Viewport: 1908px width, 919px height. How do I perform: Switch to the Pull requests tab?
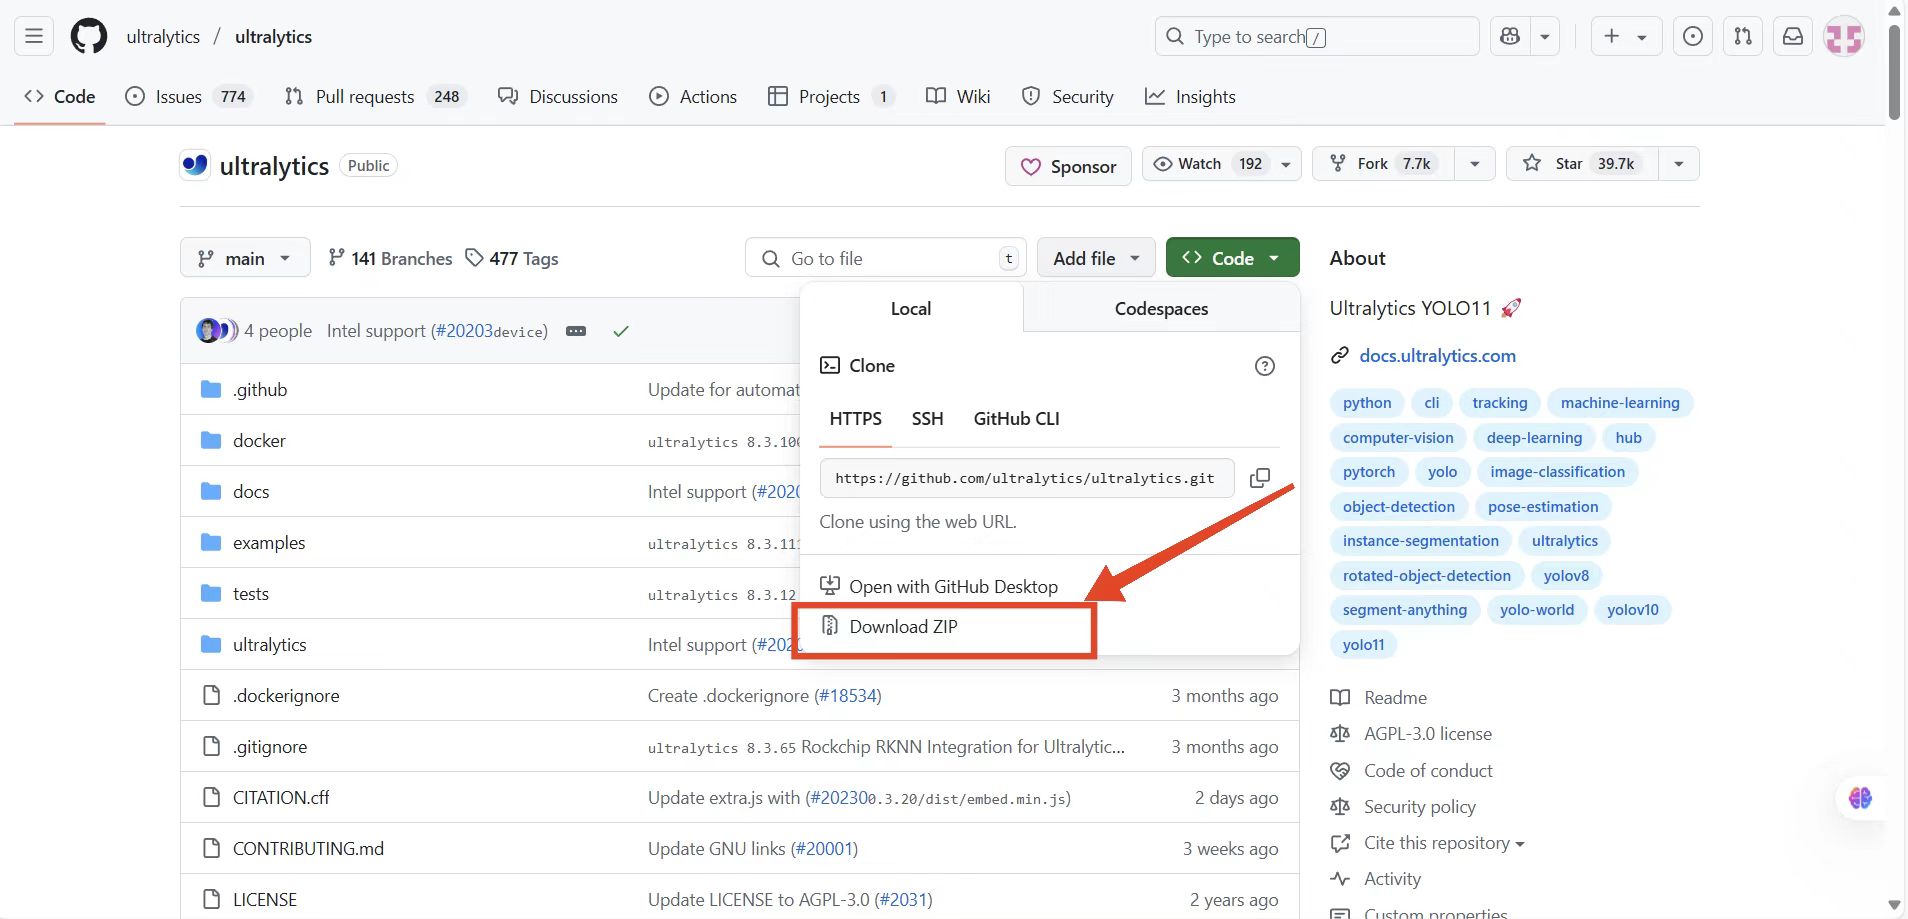tap(375, 97)
